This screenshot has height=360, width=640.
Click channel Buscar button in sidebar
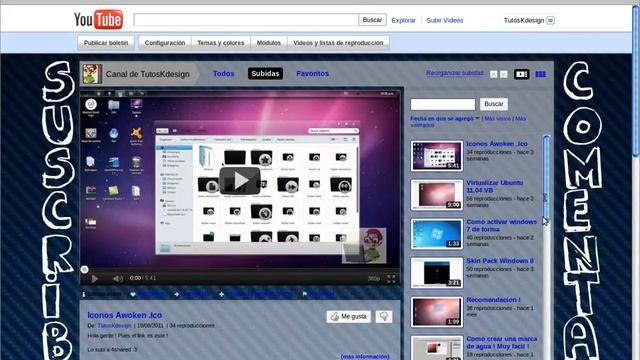coord(493,104)
